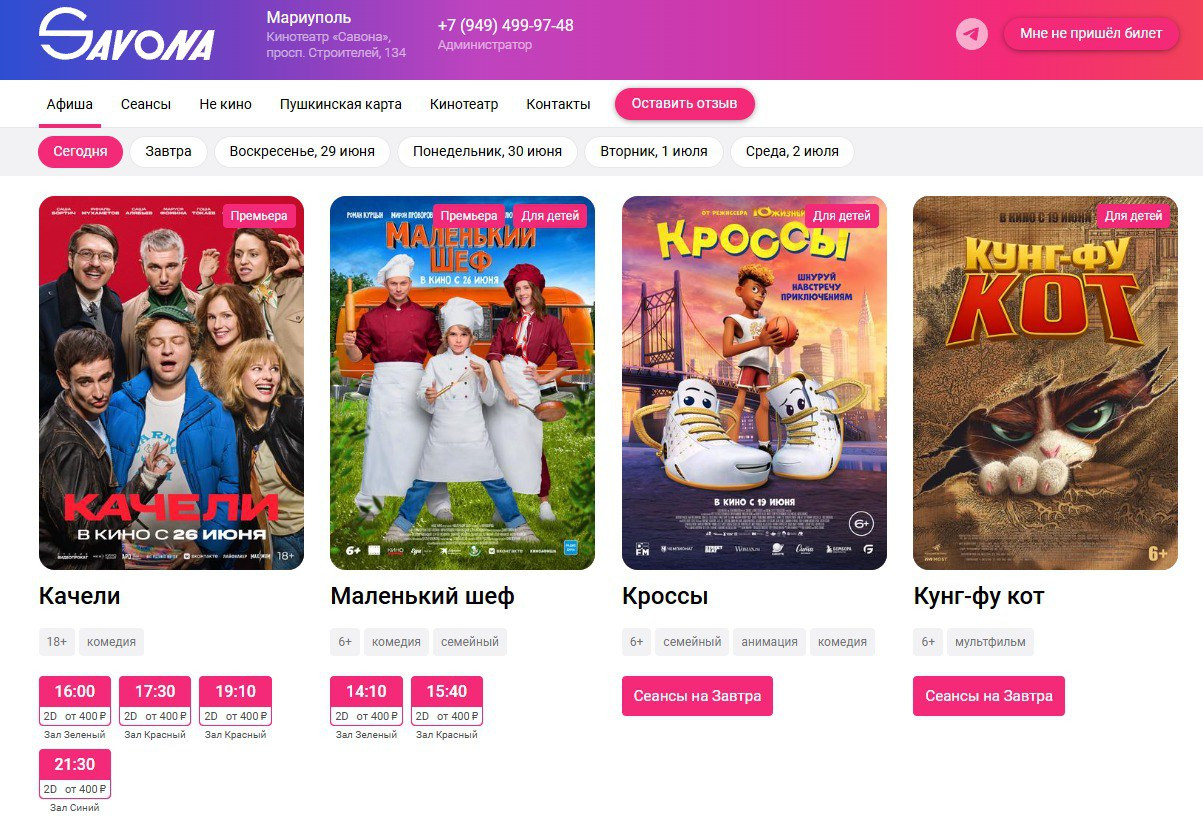Choose the 16:00 session for Качели
Viewport: 1203px width, 825px height.
(x=75, y=701)
